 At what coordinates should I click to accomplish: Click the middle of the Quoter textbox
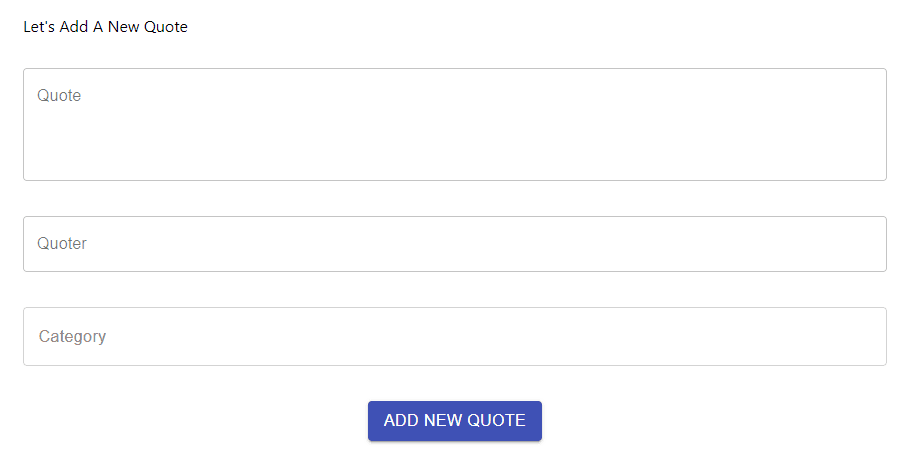[454, 244]
